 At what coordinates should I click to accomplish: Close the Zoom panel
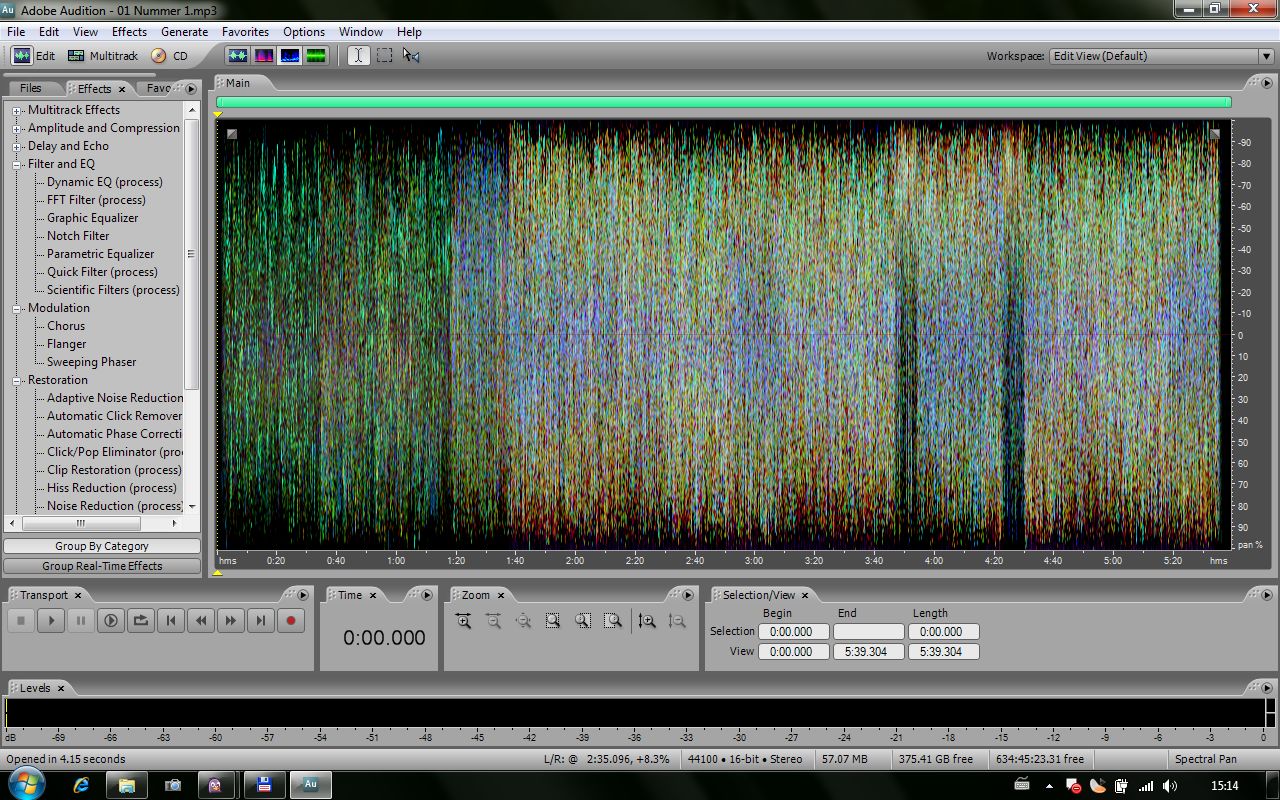[501, 595]
